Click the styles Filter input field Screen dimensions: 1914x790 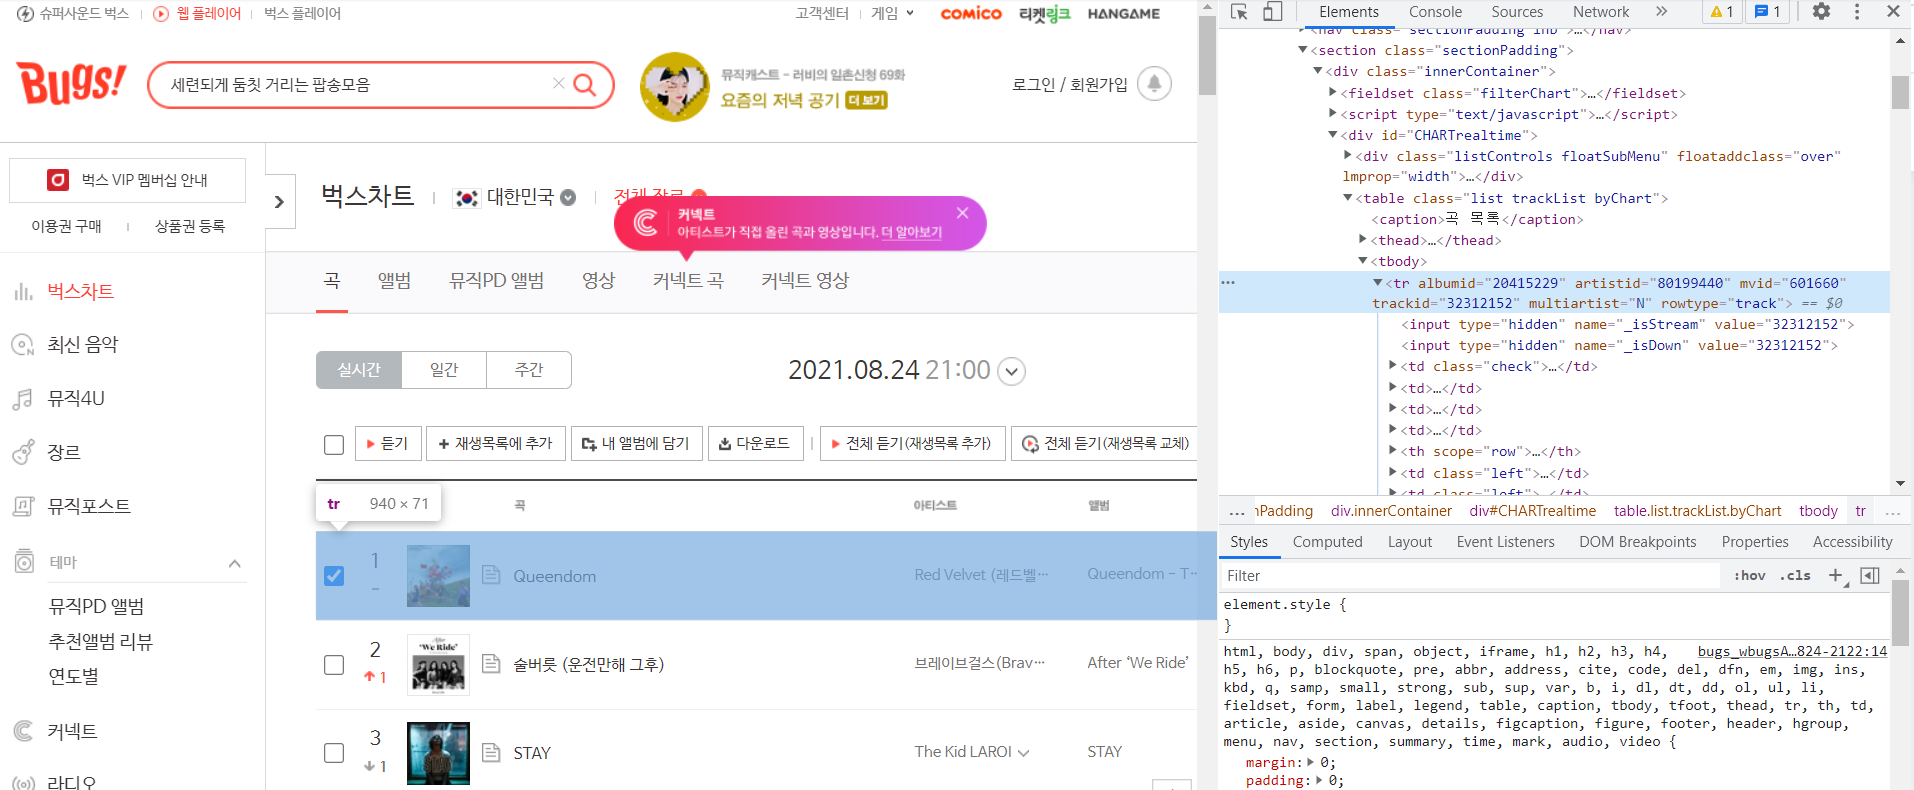tap(1470, 575)
